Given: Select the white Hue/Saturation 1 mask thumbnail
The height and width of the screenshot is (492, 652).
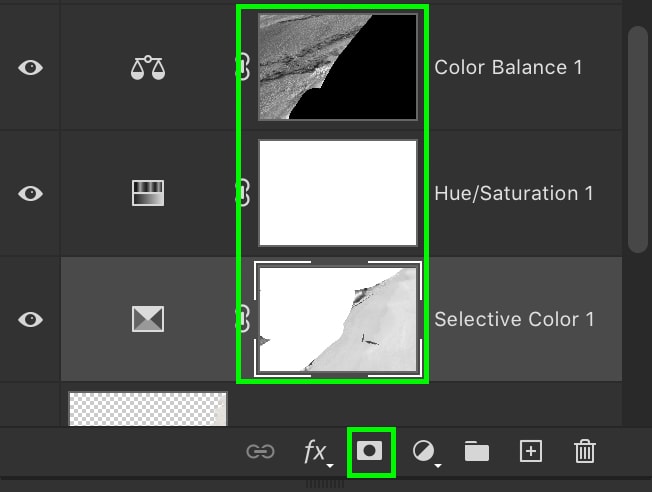Looking at the screenshot, I should click(x=338, y=193).
